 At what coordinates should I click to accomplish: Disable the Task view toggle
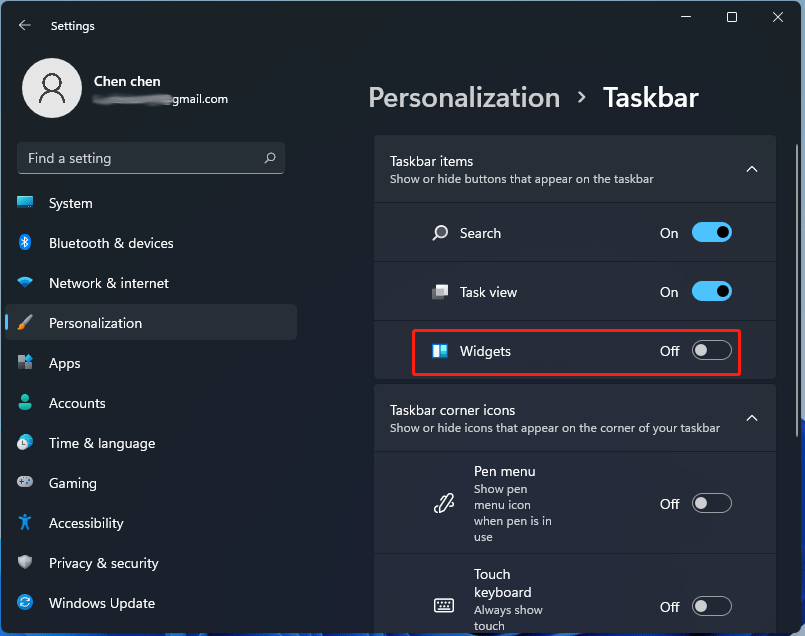click(711, 292)
